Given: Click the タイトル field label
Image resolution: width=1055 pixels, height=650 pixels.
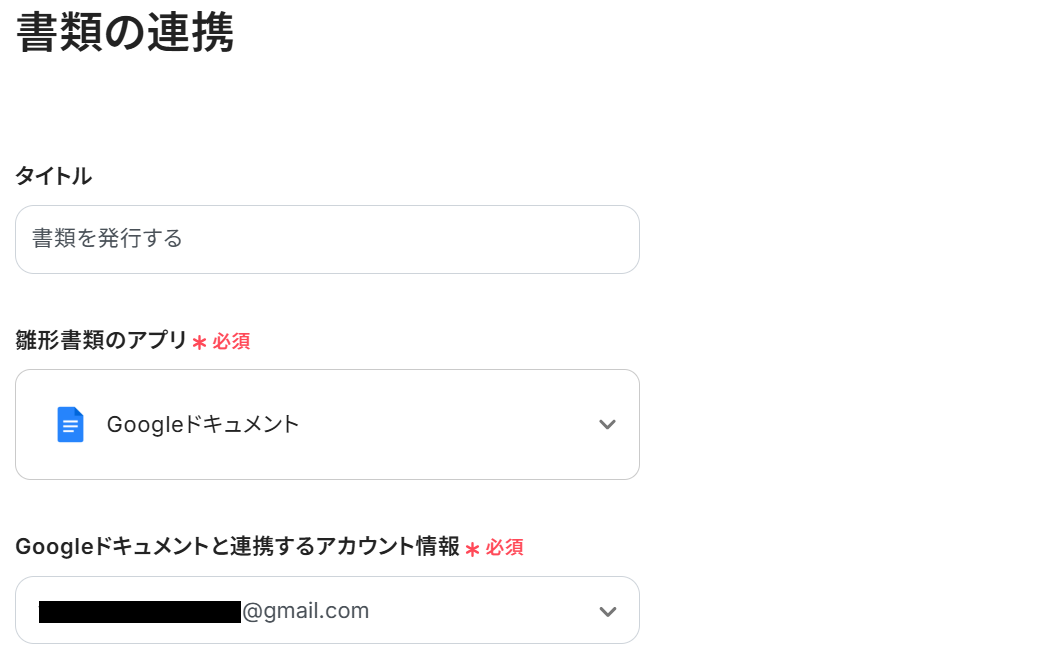Looking at the screenshot, I should coord(53,177).
